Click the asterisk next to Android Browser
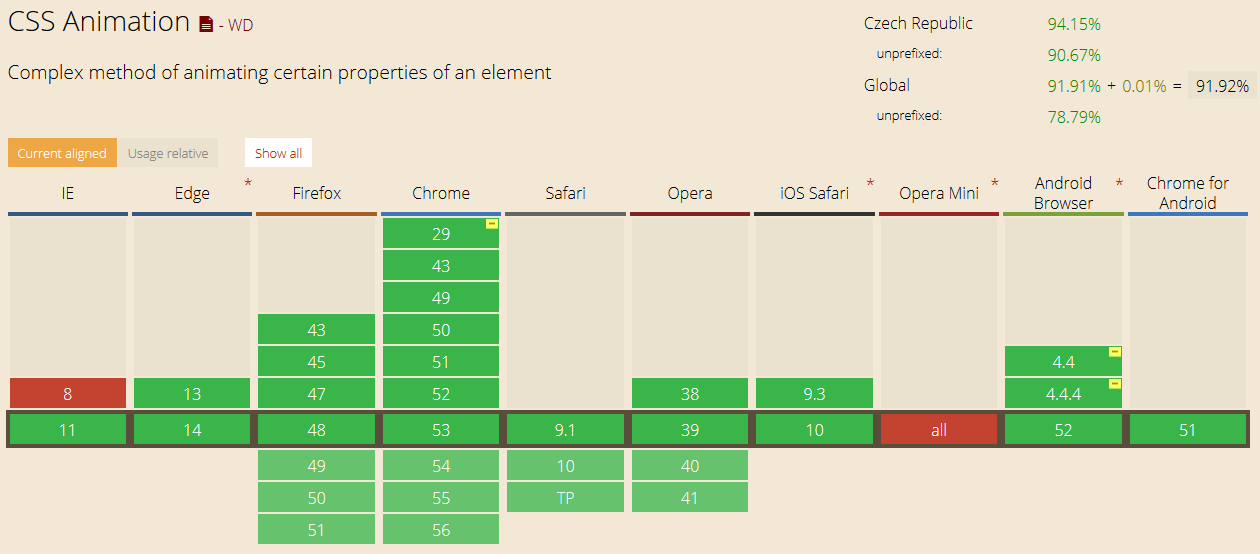1260x554 pixels. coord(1119,183)
